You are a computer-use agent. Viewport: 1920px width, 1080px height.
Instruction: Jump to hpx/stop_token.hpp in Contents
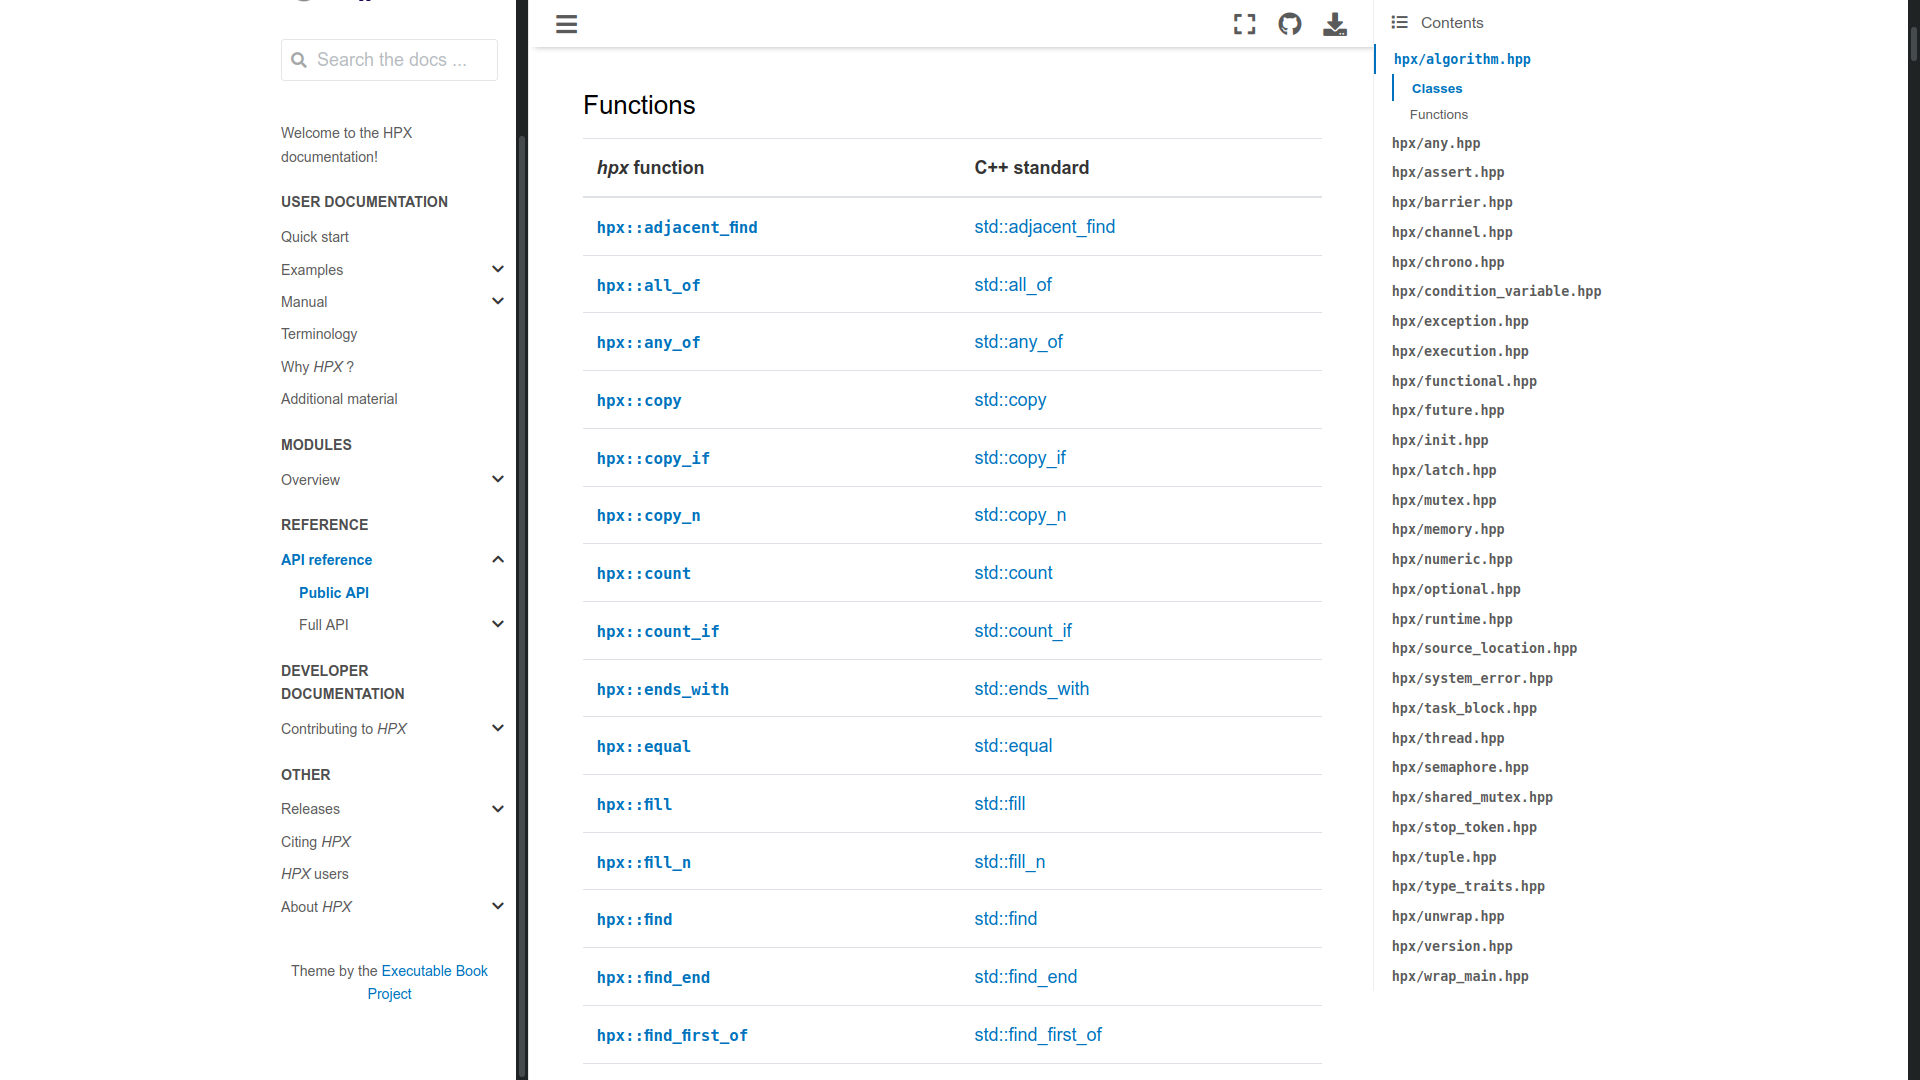pyautogui.click(x=1464, y=827)
